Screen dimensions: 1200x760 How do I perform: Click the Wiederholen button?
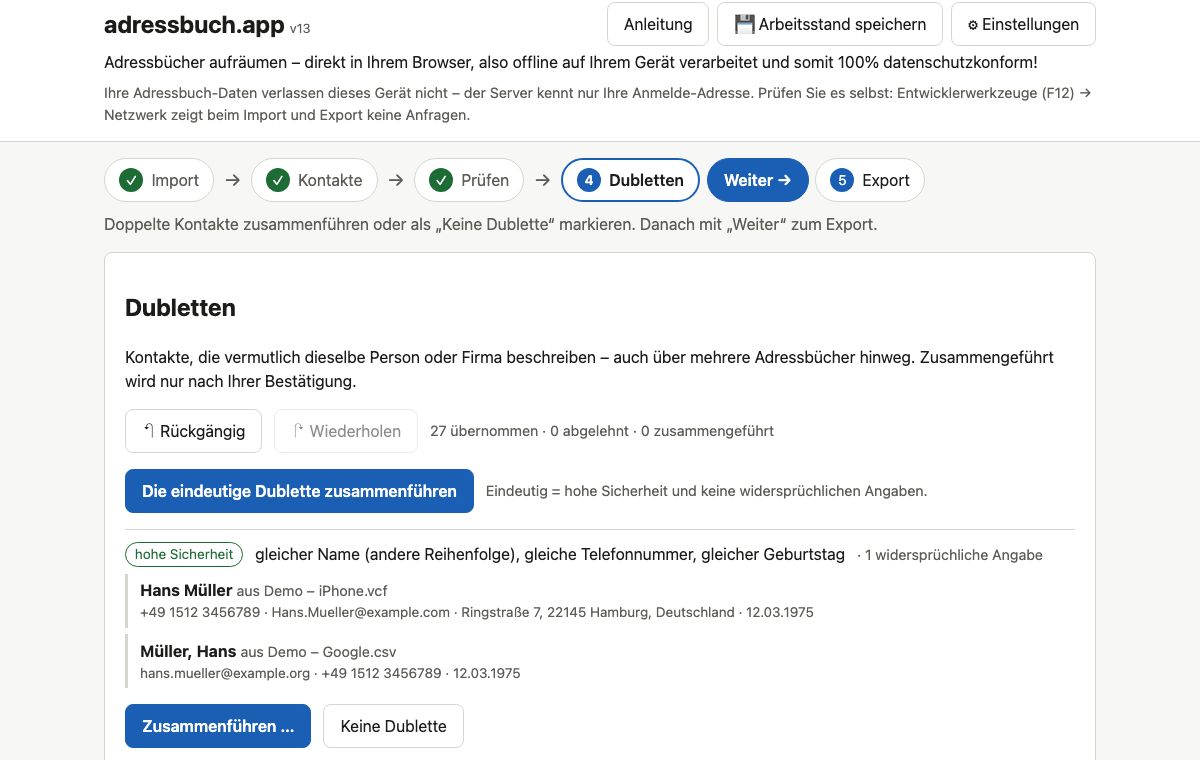346,431
